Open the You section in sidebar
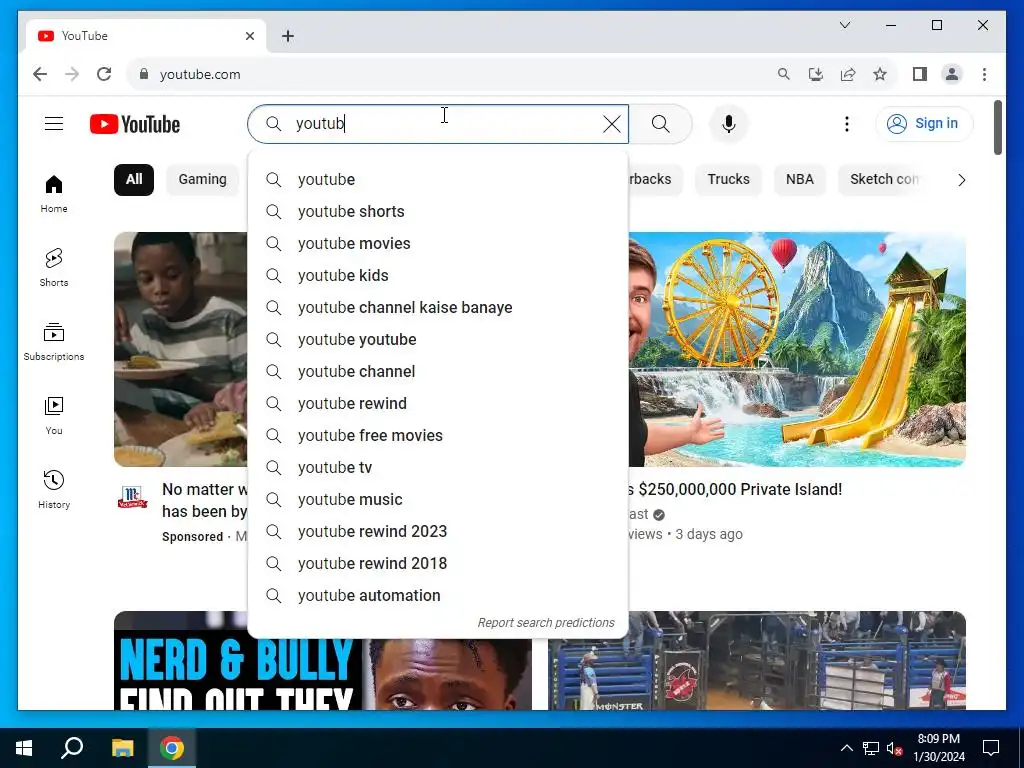This screenshot has width=1024, height=768. pos(54,415)
